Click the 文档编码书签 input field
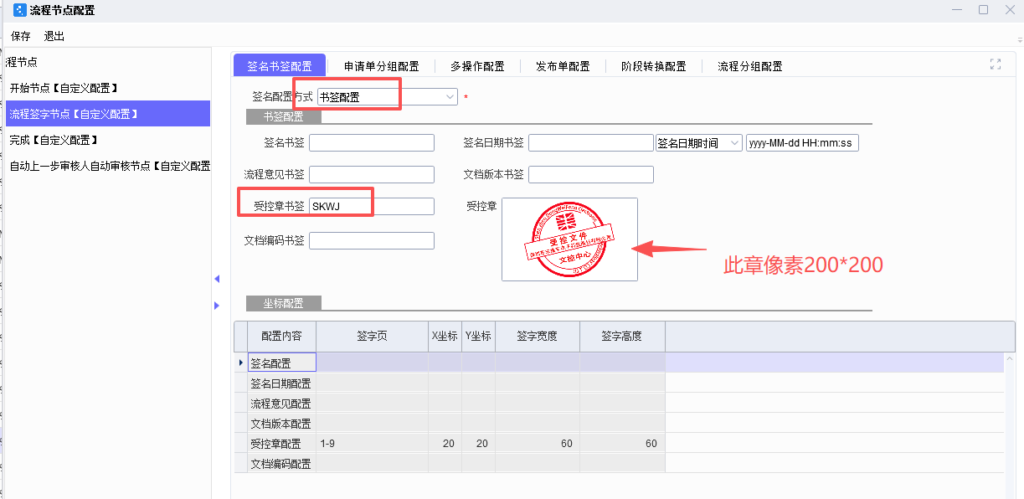 coord(372,240)
